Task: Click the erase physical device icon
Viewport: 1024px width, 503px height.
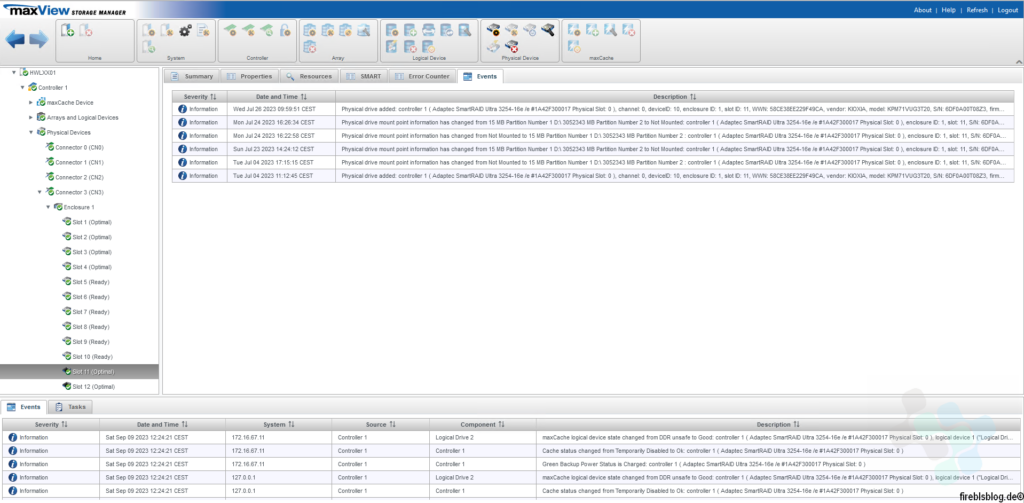Action: [493, 46]
